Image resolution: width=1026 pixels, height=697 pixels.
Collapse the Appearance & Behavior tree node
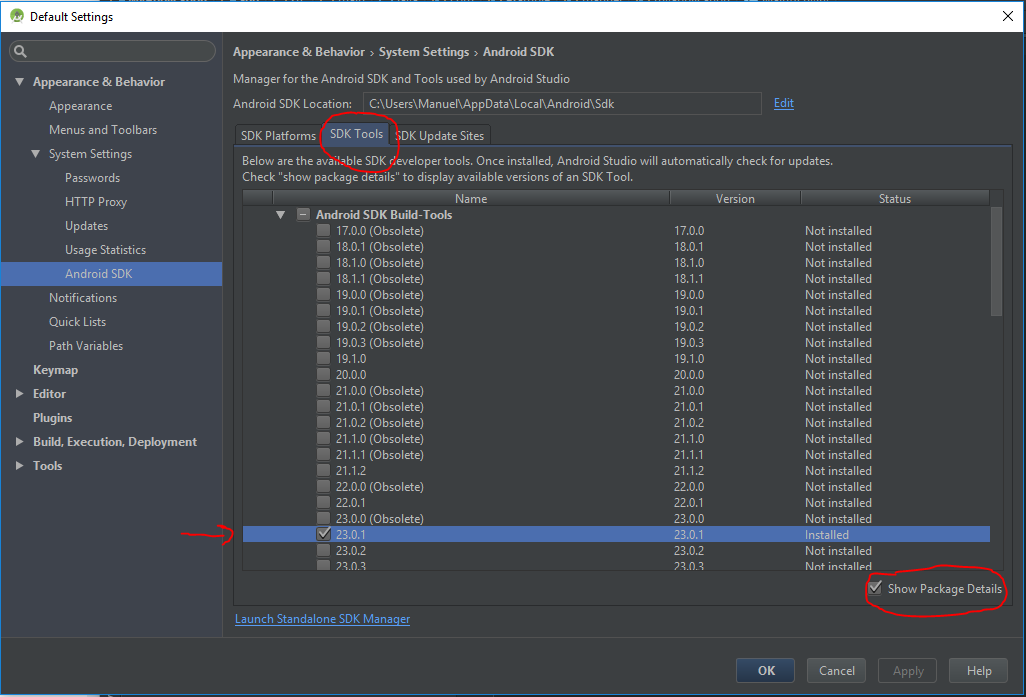20,81
